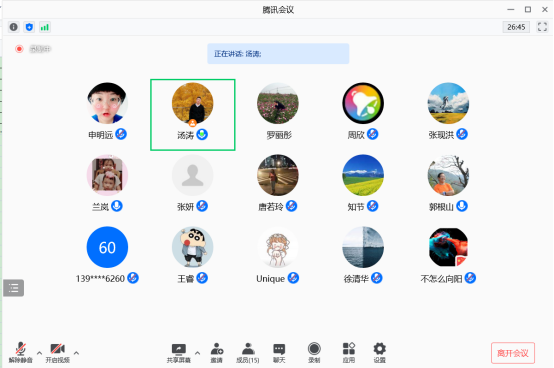554x368 pixels.
Task: Open the side list panel button
Action: click(x=13, y=288)
